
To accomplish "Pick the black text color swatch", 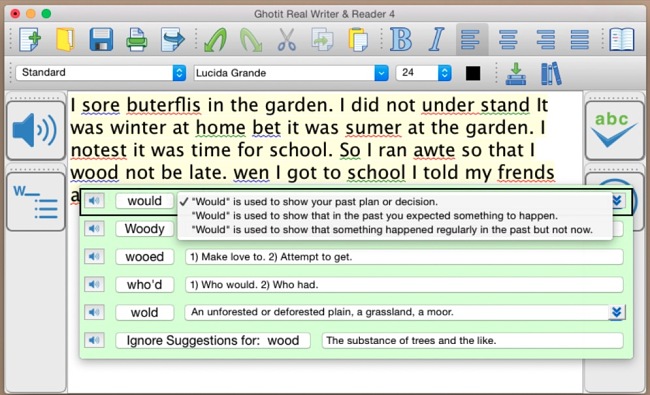I will coord(473,73).
